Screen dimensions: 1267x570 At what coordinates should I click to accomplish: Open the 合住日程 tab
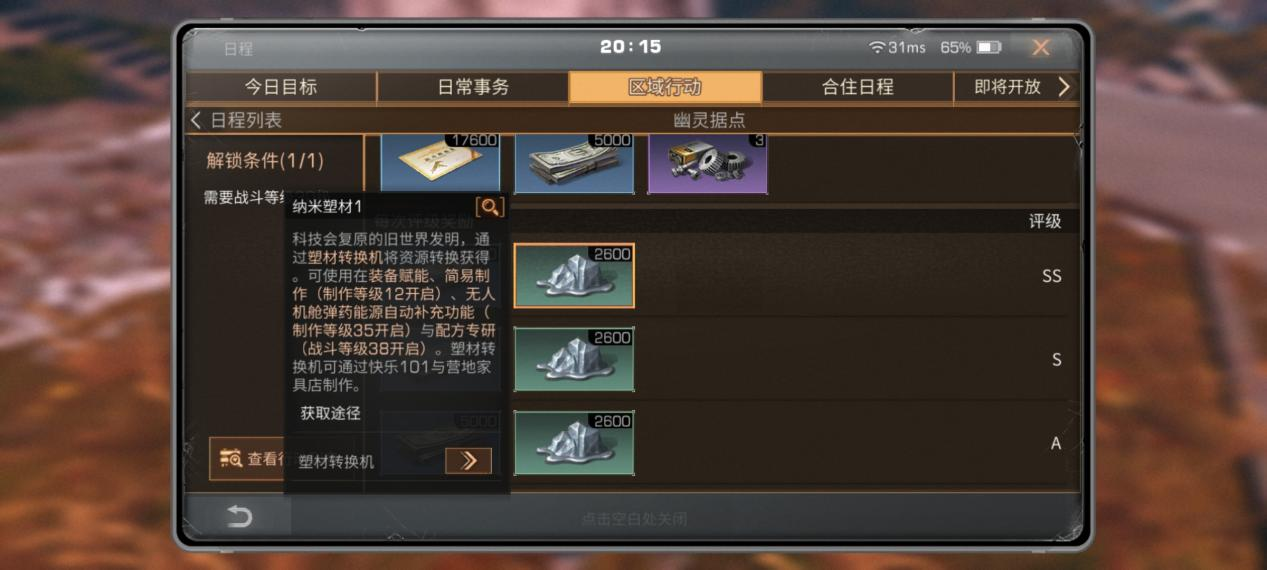[857, 87]
